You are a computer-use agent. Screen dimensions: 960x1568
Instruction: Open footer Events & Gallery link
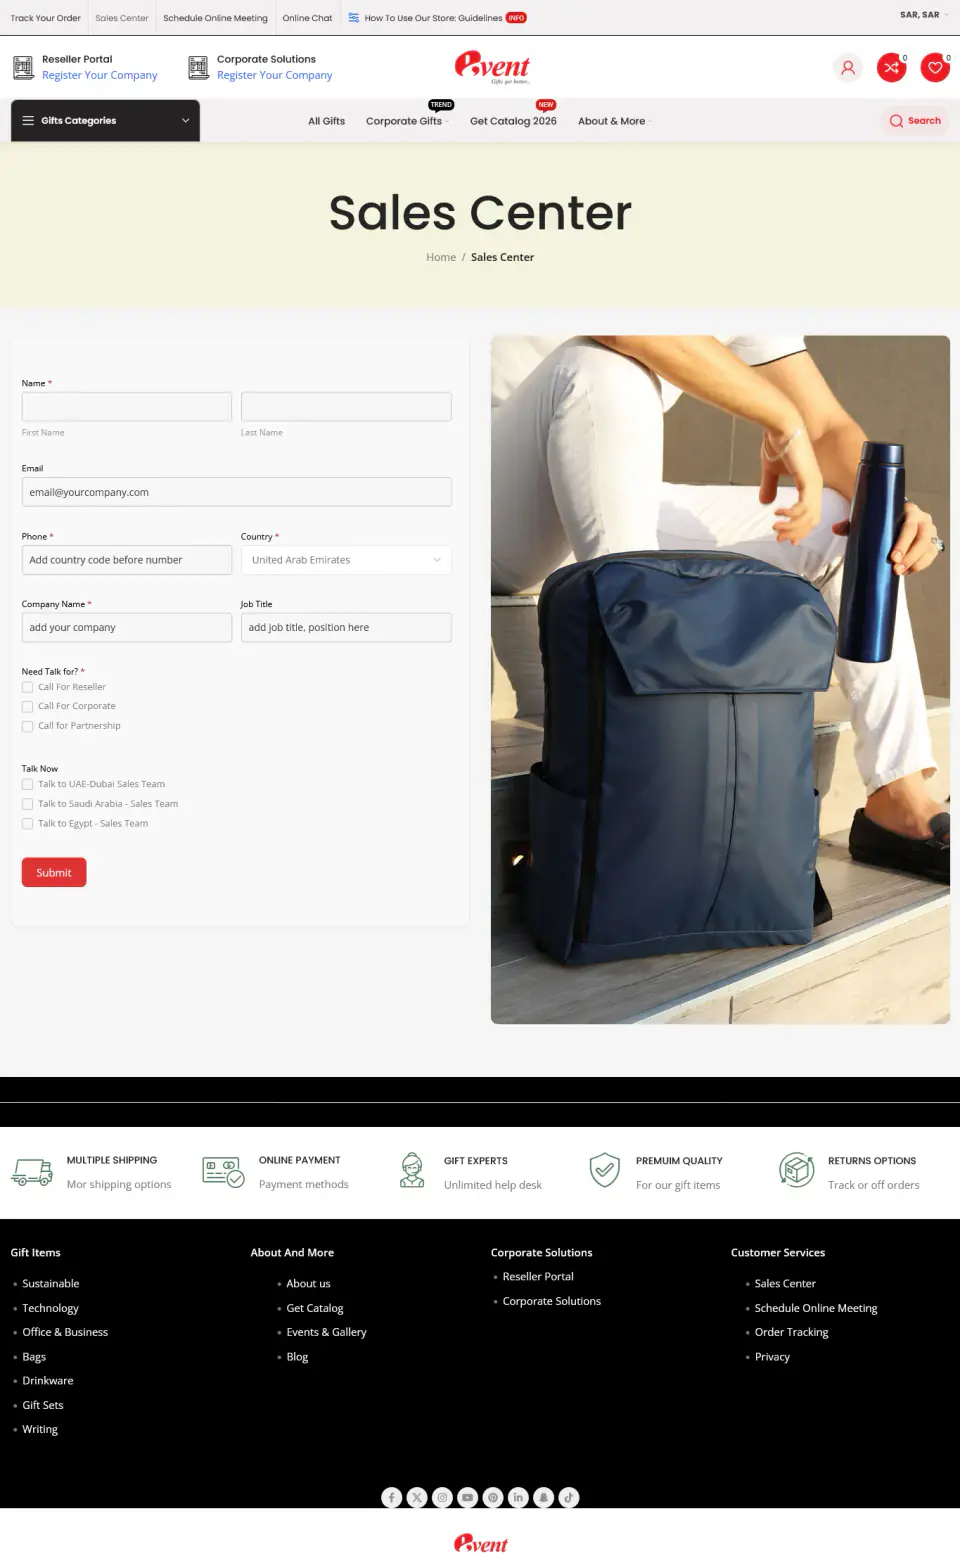(x=326, y=1332)
